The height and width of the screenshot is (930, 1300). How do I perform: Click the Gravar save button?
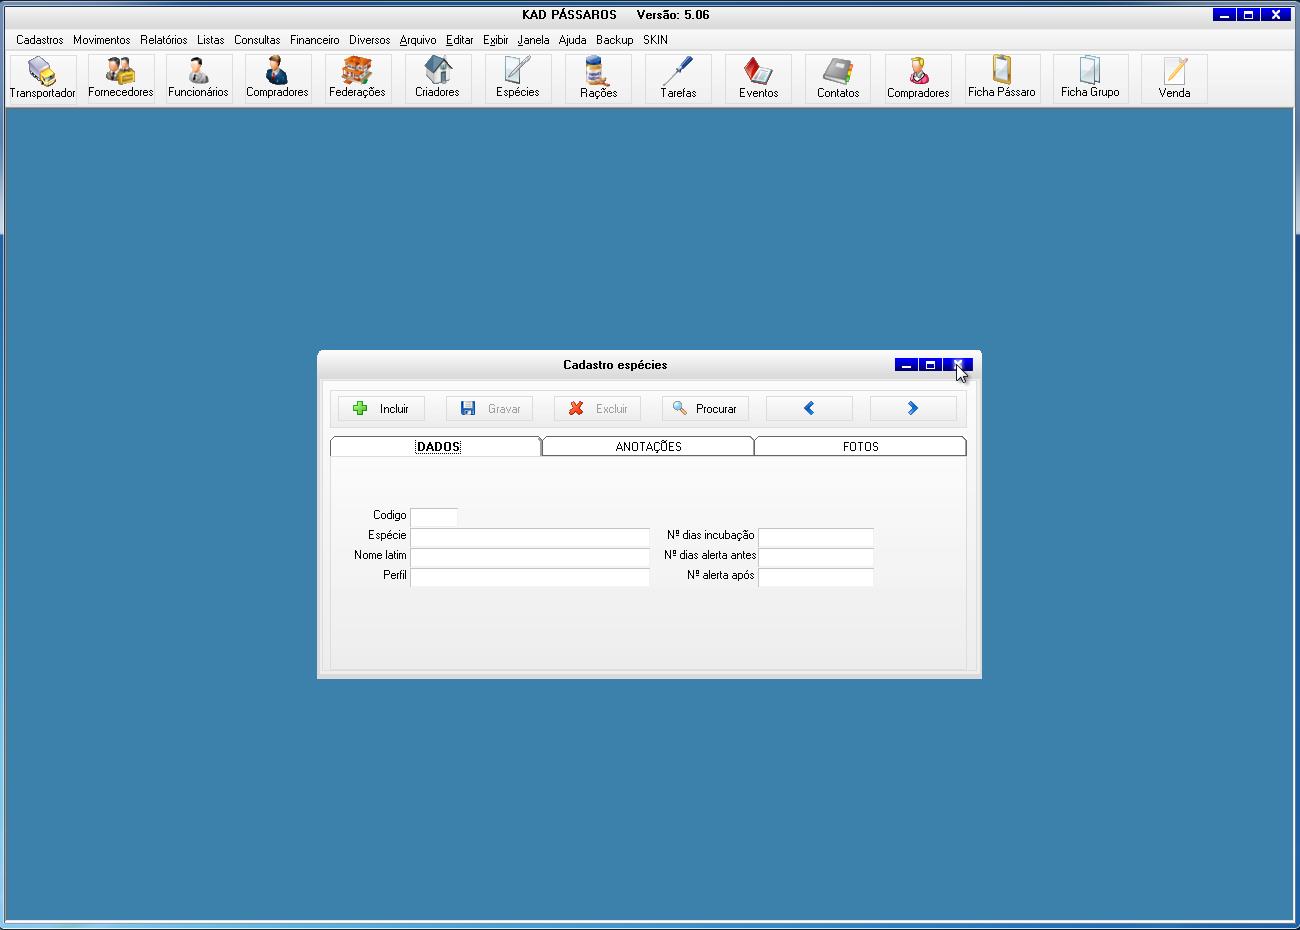[x=489, y=408]
